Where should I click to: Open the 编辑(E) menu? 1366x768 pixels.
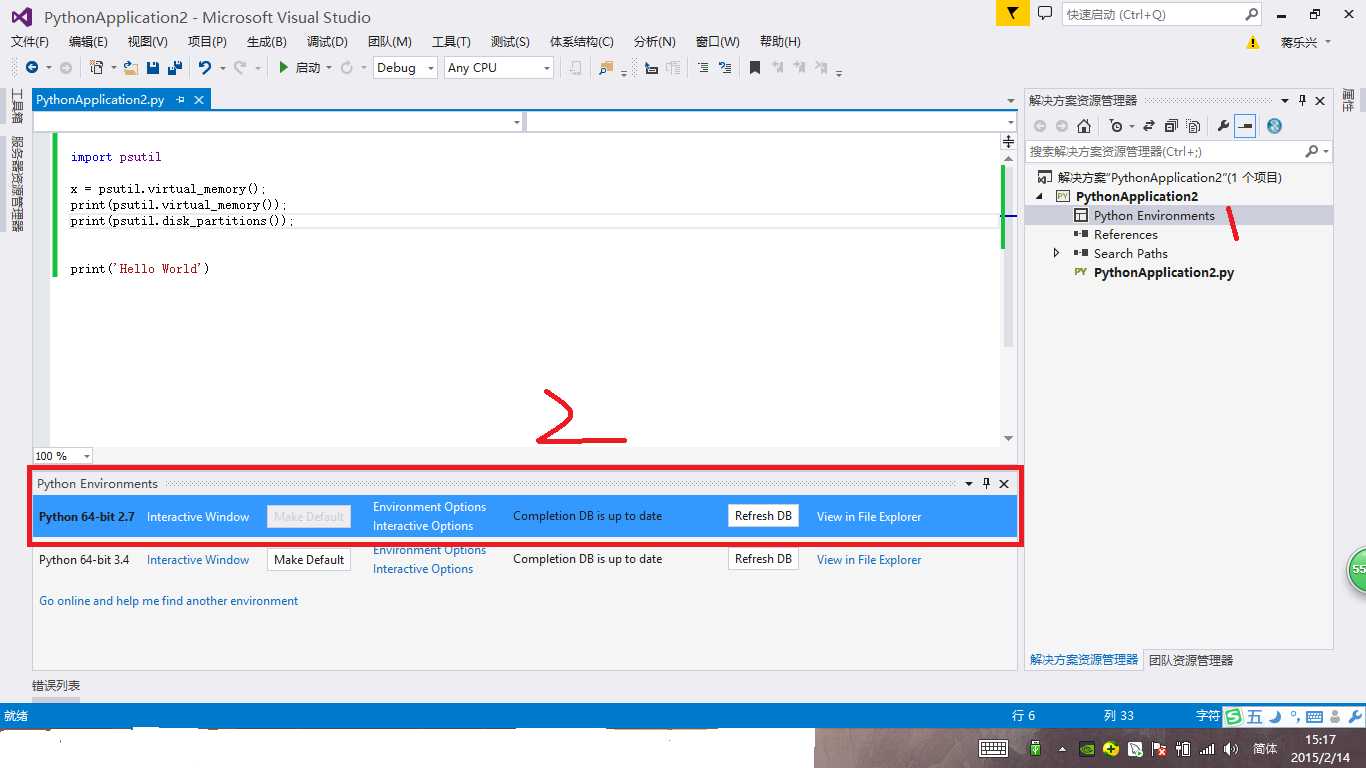coord(88,42)
